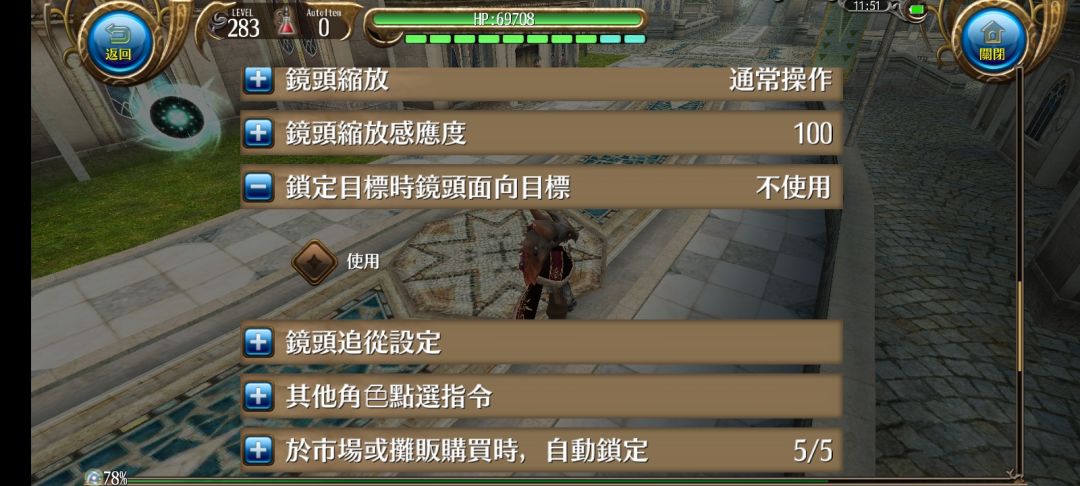Click the 5/5 auto-lock value
The image size is (1080, 486).
pos(813,452)
